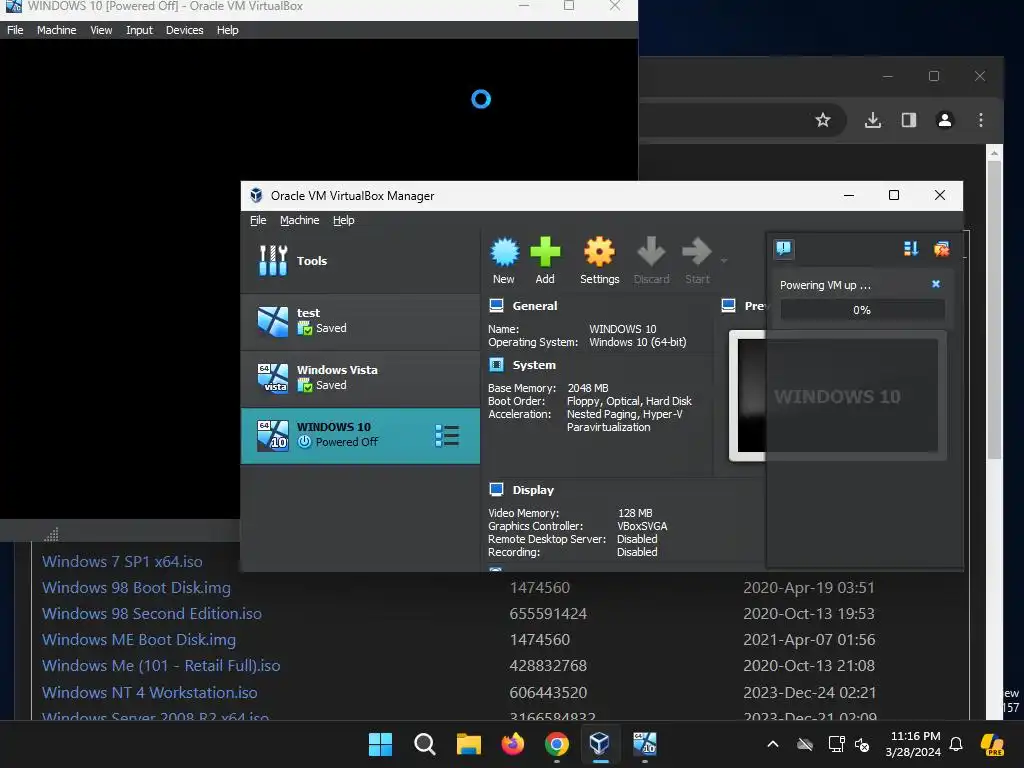
Task: Click the size value 655591424
Action: (549, 614)
